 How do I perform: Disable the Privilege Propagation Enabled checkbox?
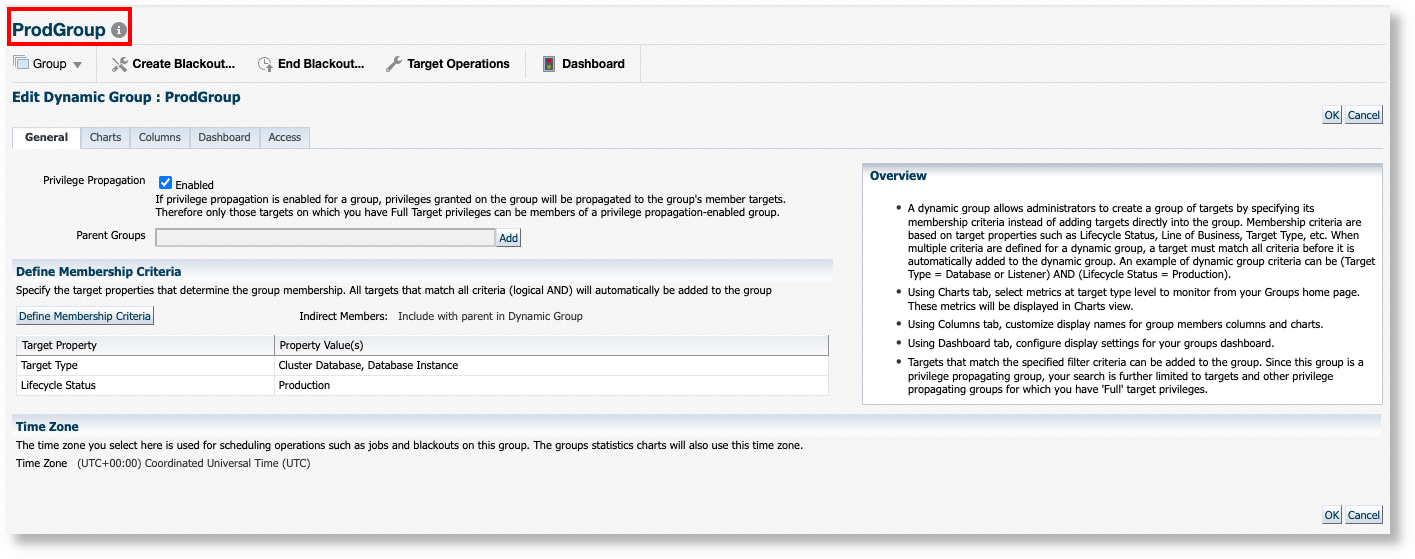[x=166, y=183]
